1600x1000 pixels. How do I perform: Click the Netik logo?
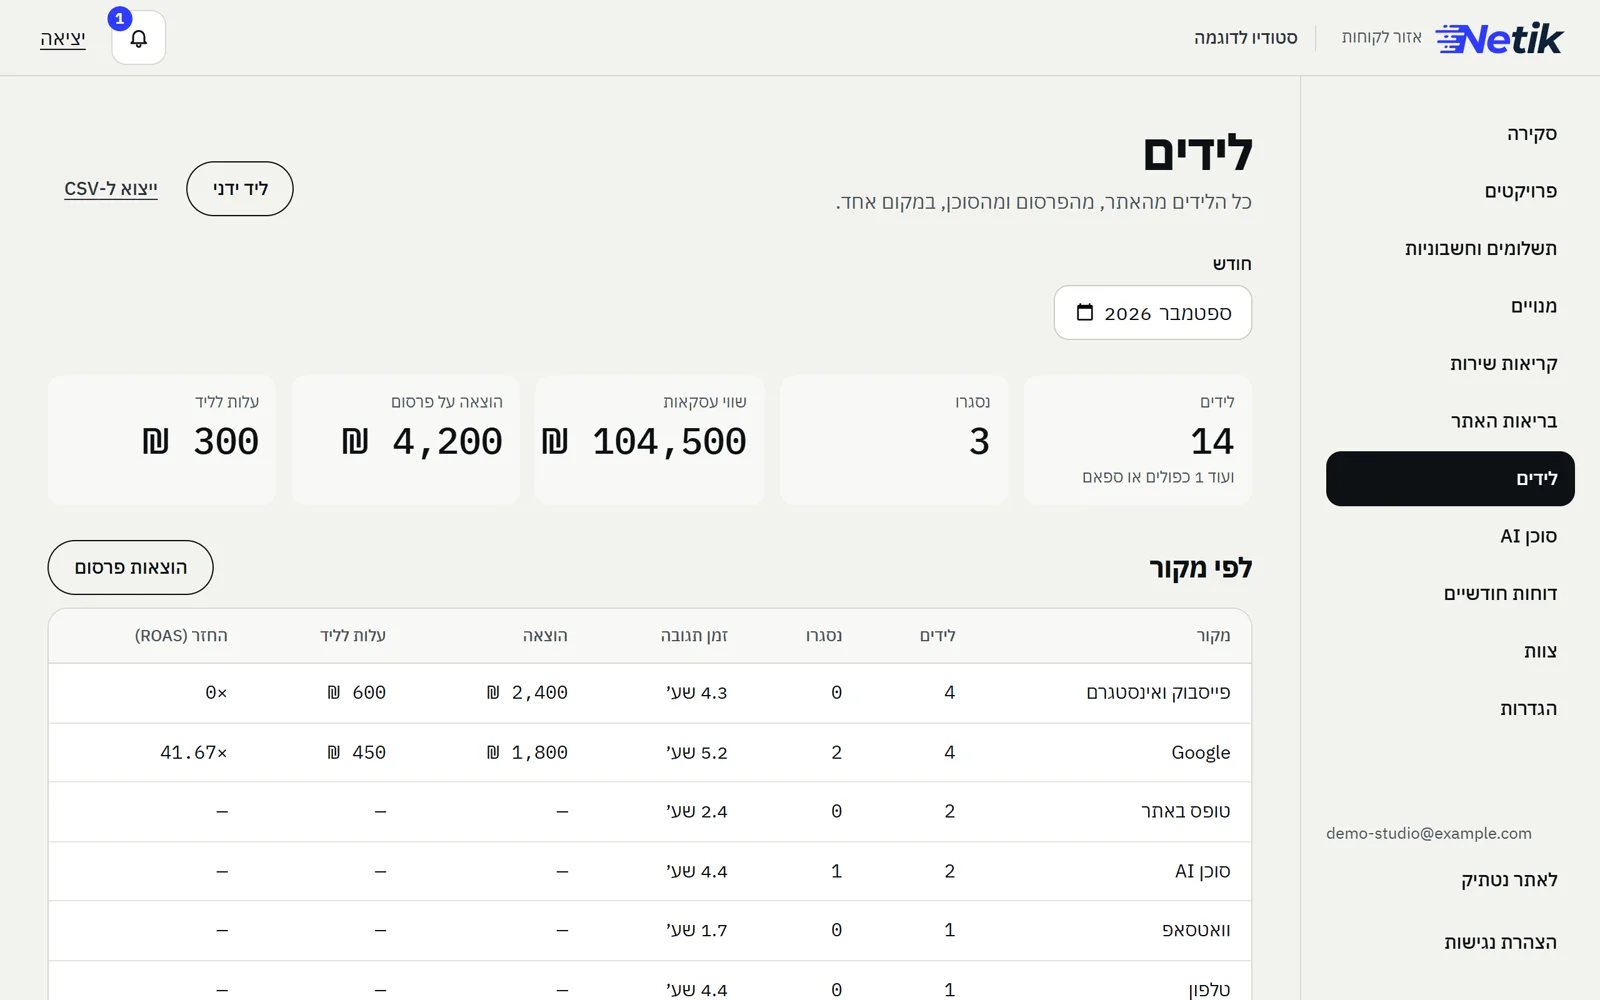(x=1498, y=38)
